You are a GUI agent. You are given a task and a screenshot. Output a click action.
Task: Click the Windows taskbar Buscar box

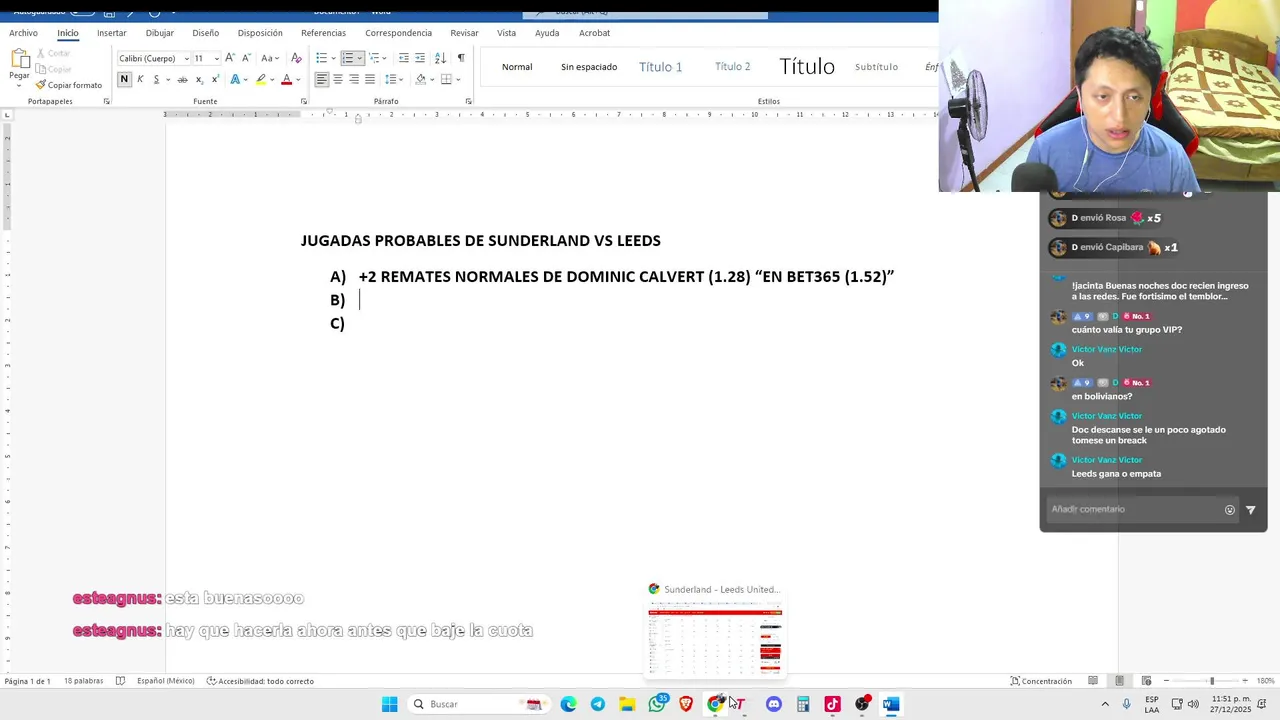(x=478, y=704)
